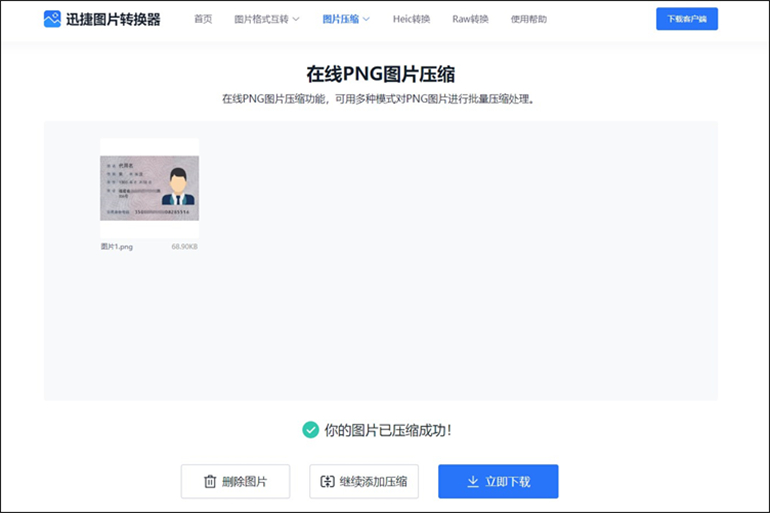Click the 下载客户端 button
Screen dimensions: 770x513
point(687,19)
